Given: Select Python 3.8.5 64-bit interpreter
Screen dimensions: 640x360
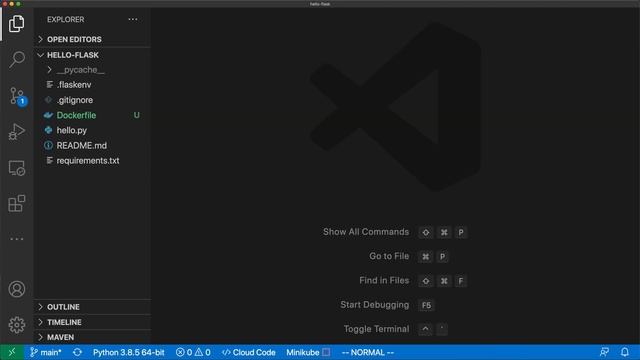Looking at the screenshot, I should click(129, 352).
